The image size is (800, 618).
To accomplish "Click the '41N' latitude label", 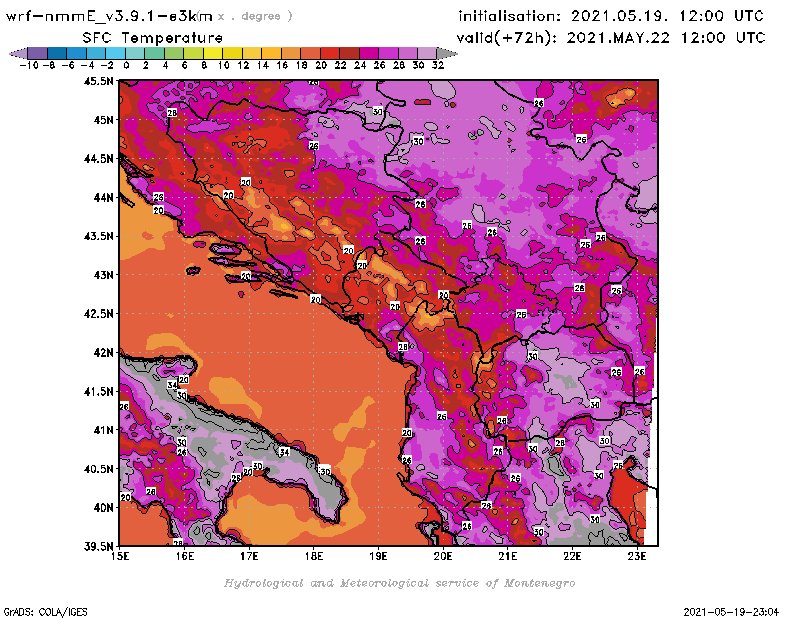I will click(x=103, y=430).
